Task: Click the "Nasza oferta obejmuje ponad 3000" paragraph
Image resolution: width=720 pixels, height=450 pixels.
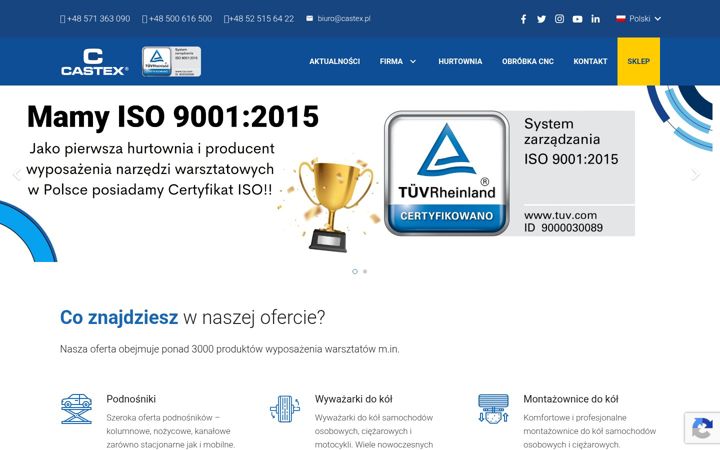Action: 230,349
